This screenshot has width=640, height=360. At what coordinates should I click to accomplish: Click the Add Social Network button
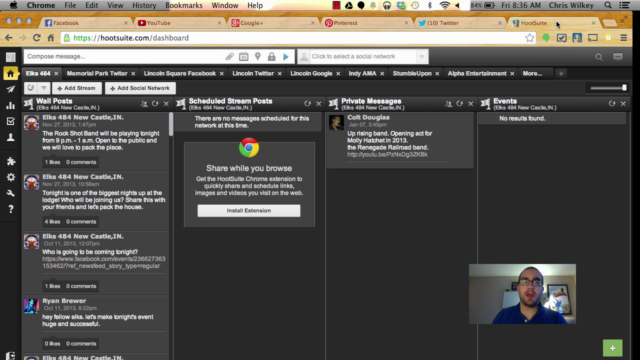point(140,88)
